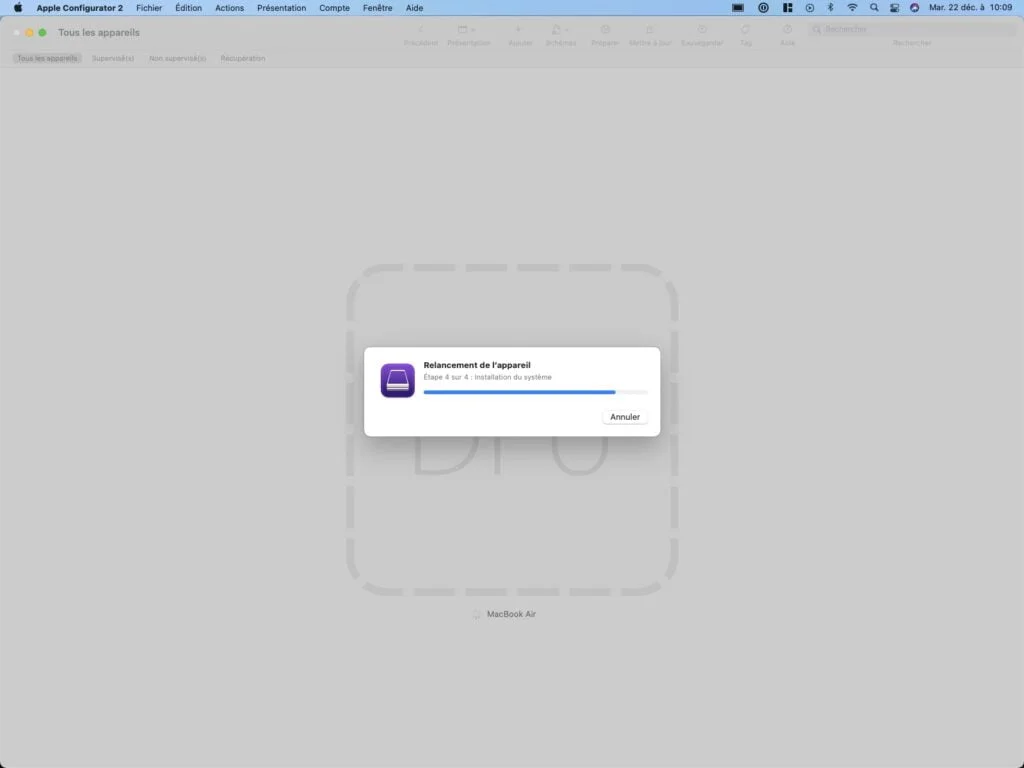Click the installation progress bar
The image size is (1024, 768).
(x=535, y=392)
